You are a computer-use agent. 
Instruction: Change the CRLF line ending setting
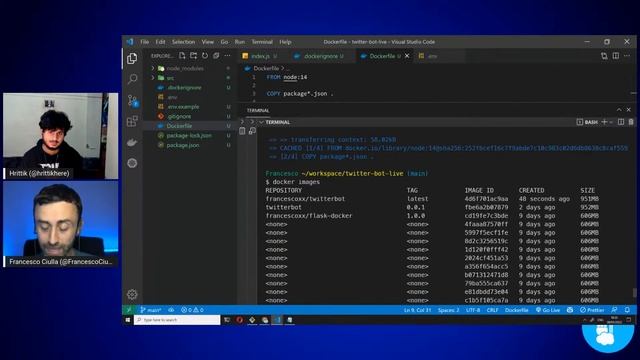(492, 310)
